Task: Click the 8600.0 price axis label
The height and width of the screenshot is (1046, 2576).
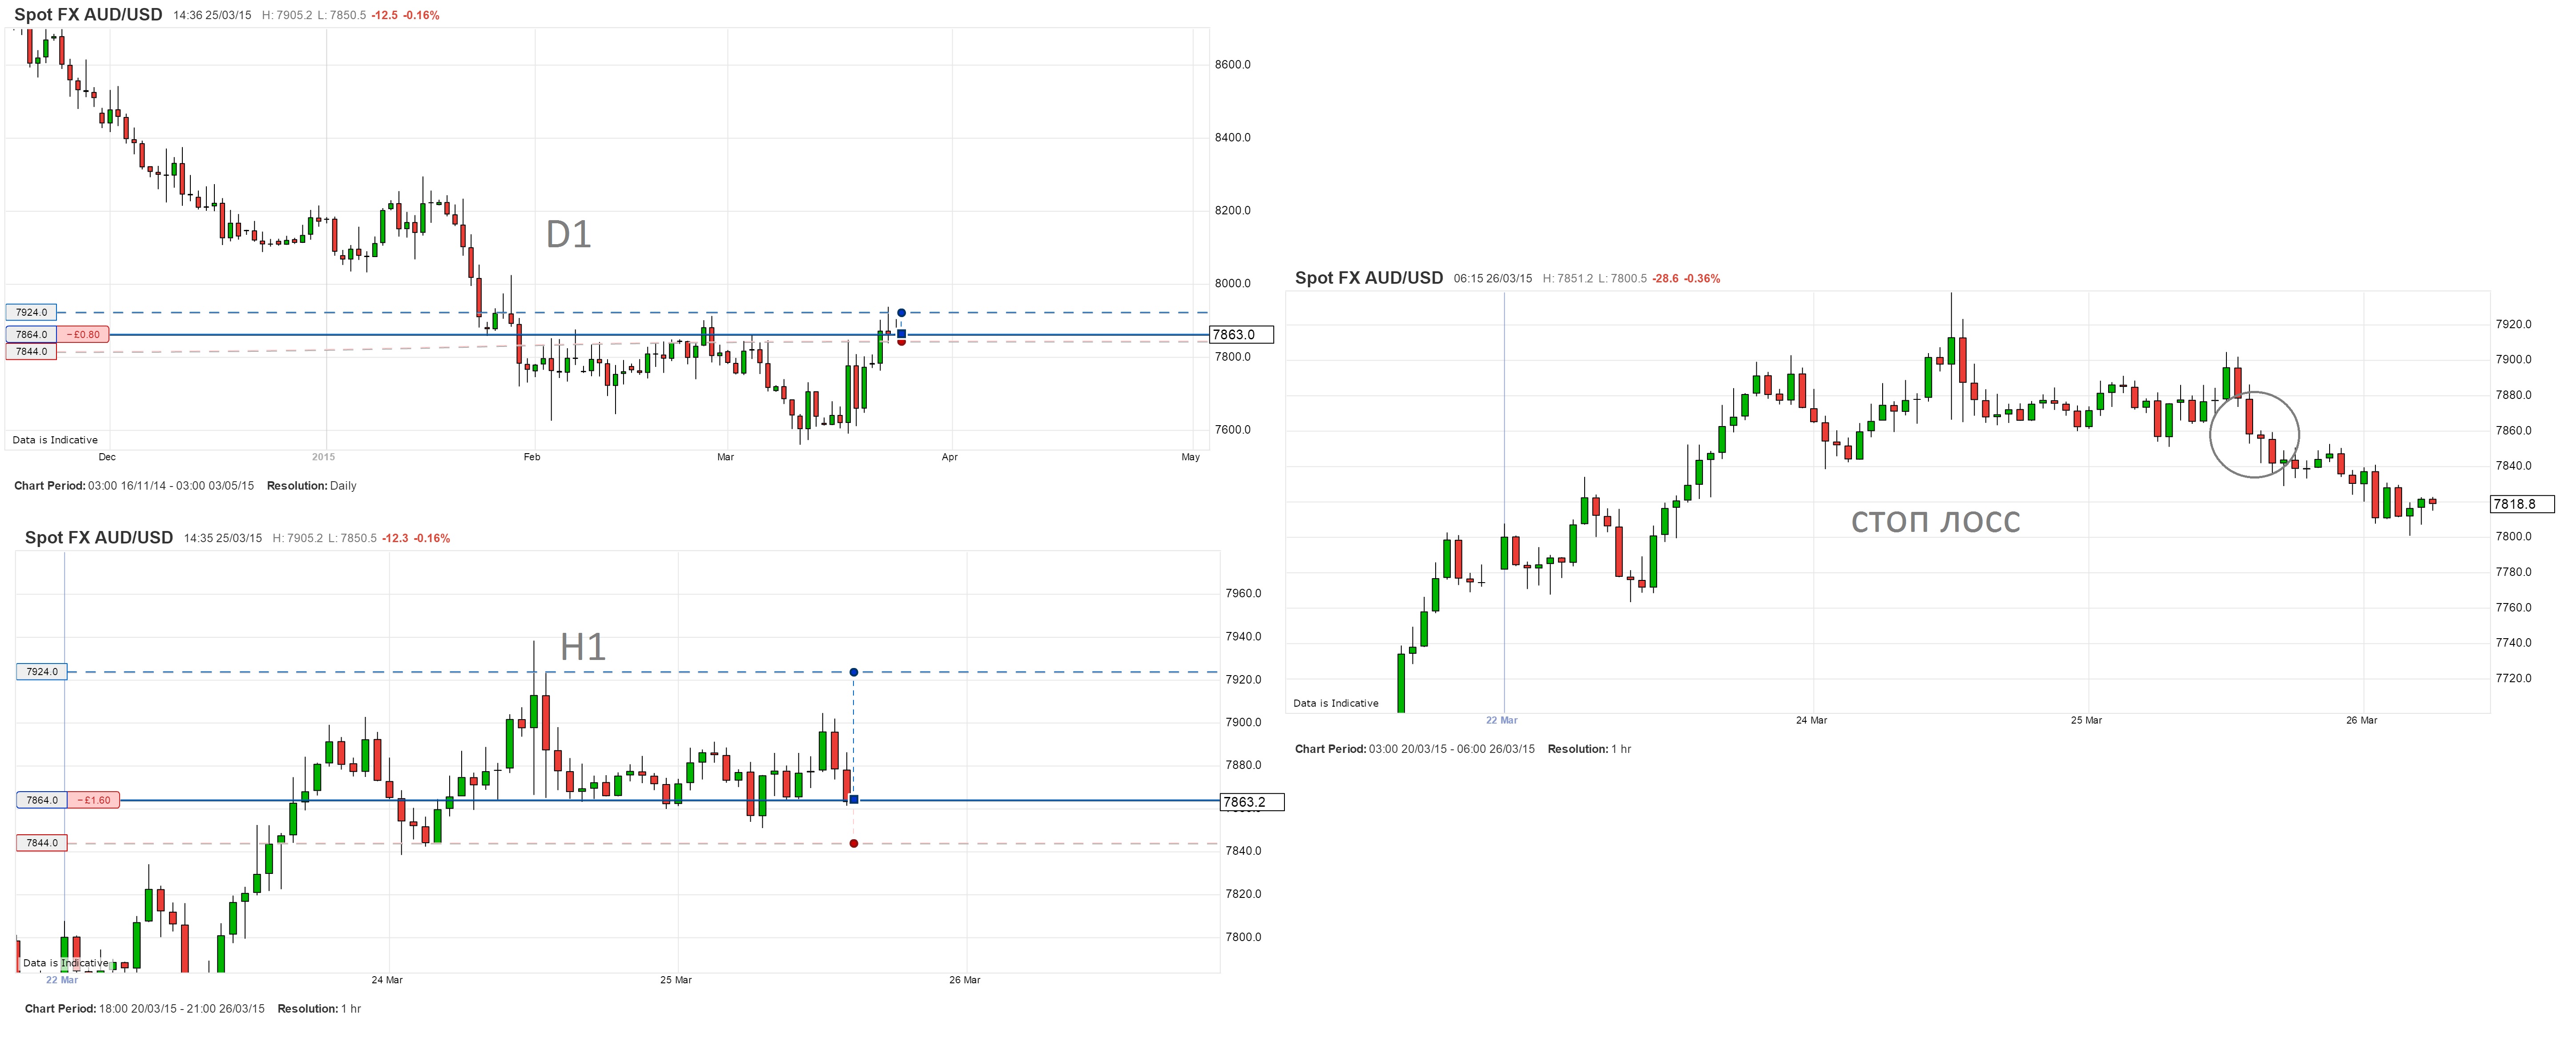Action: click(x=1233, y=65)
